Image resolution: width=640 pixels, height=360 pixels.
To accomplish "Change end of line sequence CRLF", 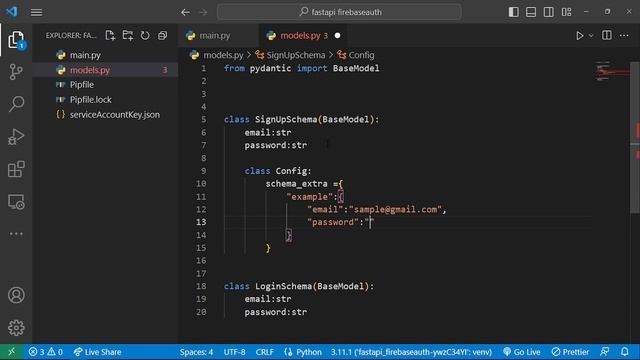I will click(x=264, y=352).
